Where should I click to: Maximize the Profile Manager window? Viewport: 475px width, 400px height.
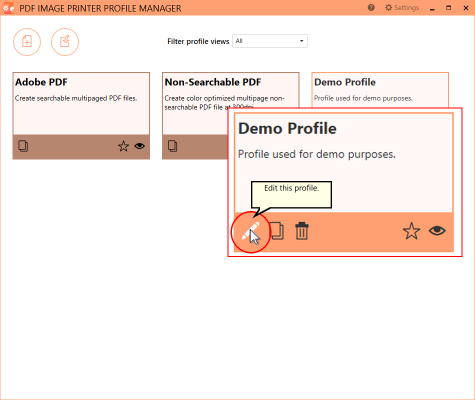(x=449, y=8)
